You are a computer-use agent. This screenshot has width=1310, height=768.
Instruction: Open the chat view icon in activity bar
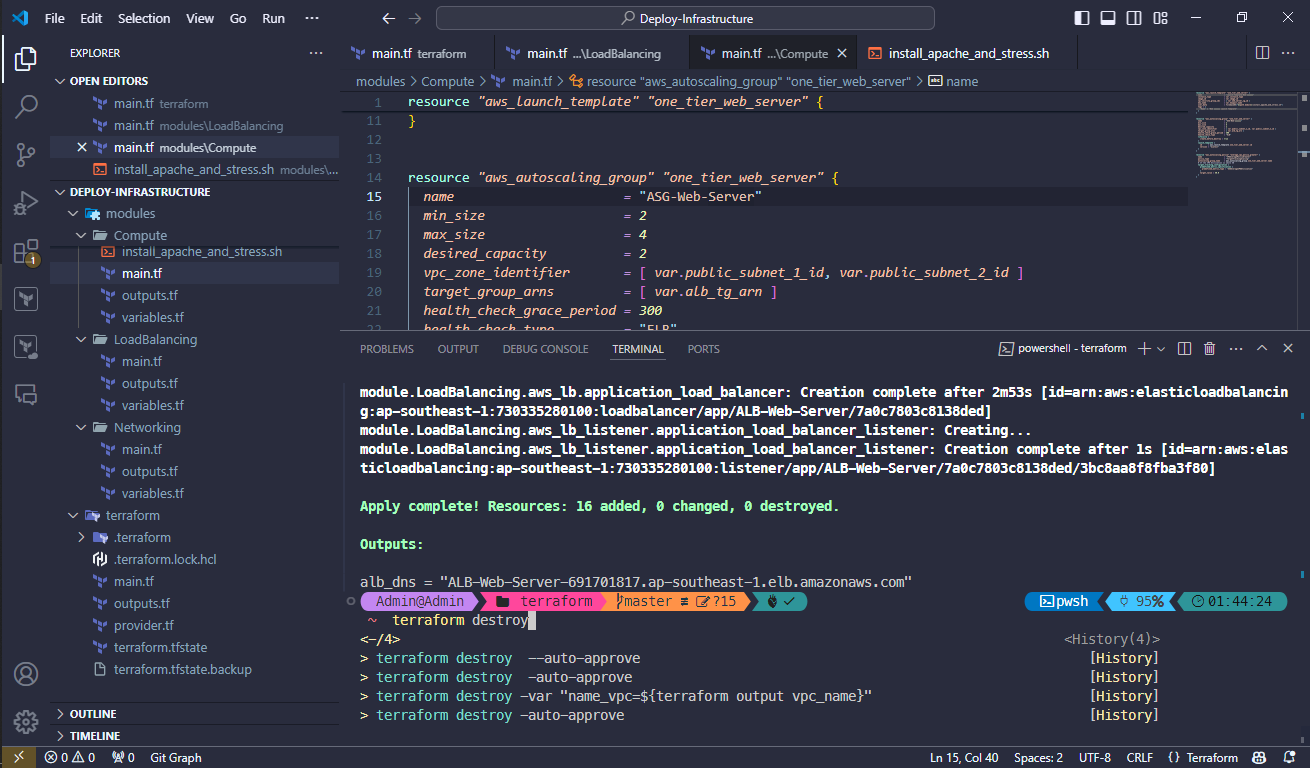(x=26, y=394)
